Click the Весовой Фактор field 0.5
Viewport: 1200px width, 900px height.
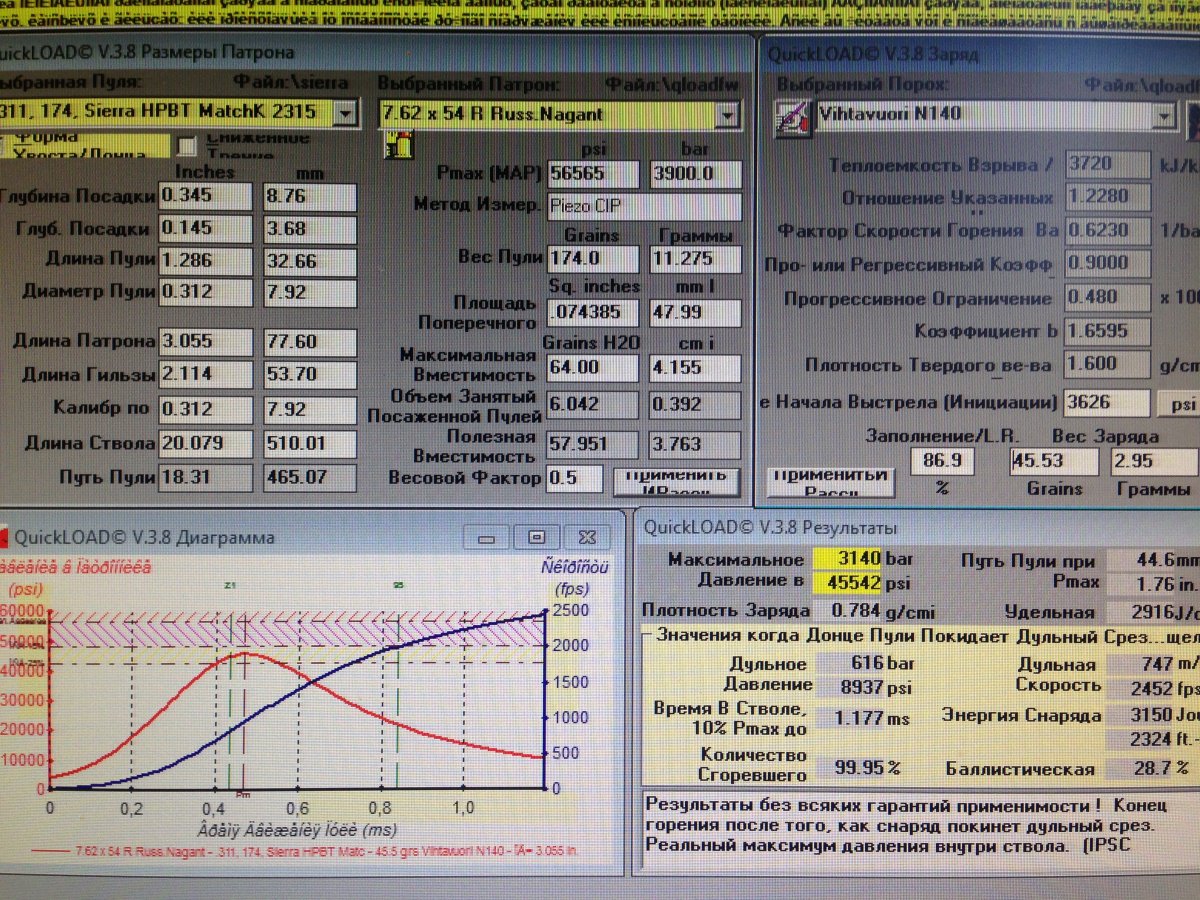[575, 478]
